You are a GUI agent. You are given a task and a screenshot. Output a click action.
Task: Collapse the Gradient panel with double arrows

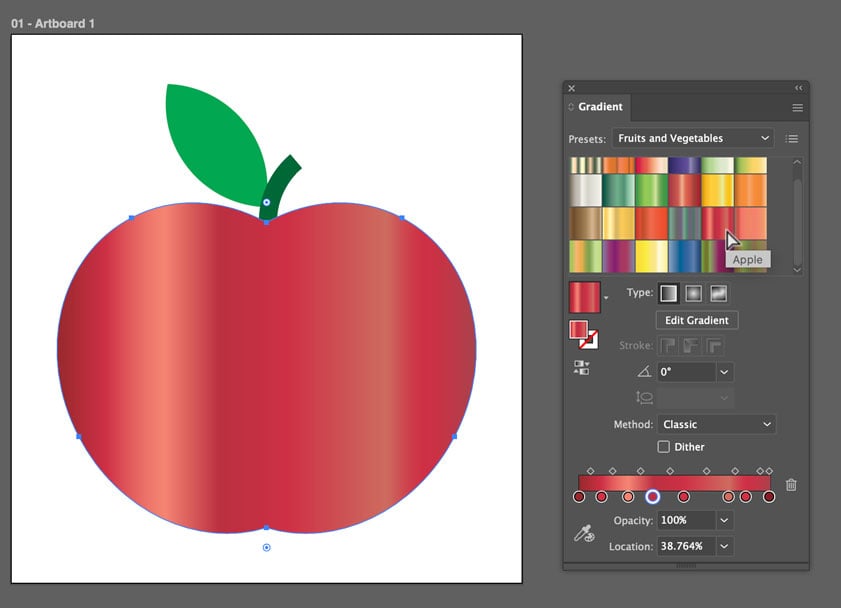798,88
